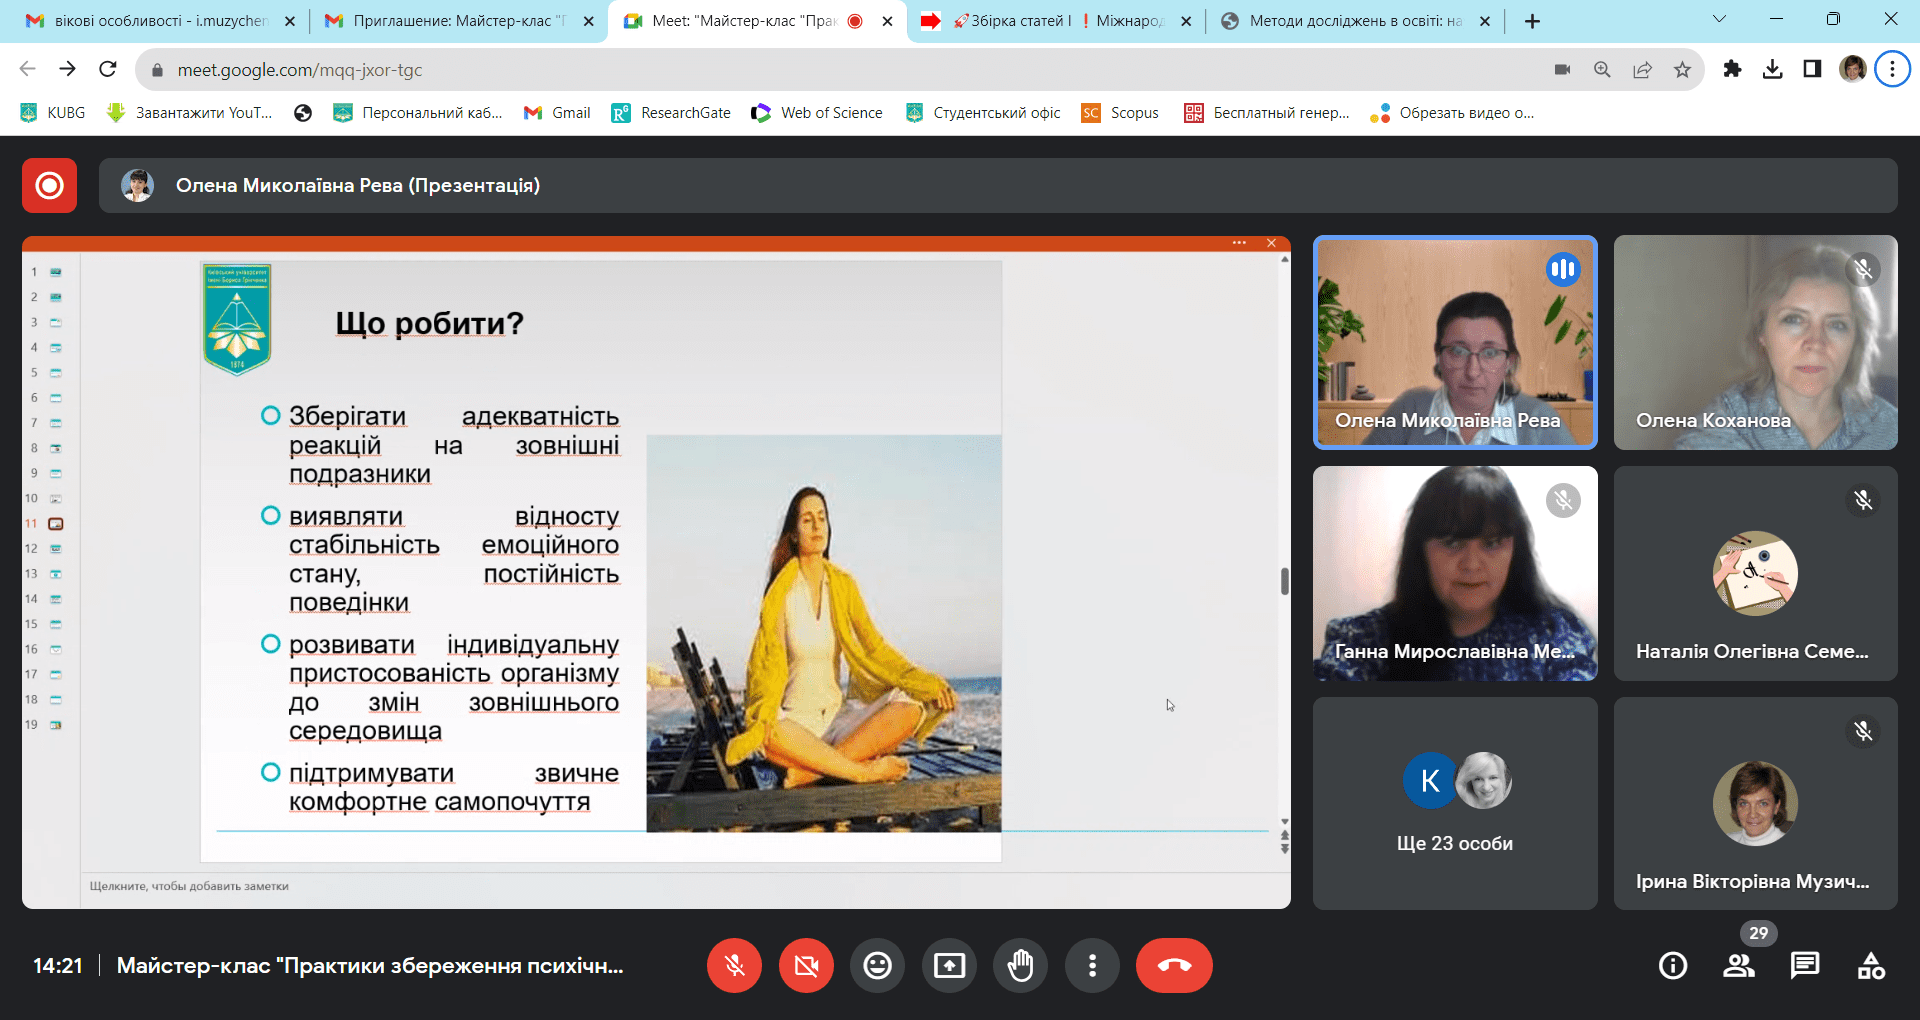Select the 'Ще 23 особи' participants tile
The height and width of the screenshot is (1020, 1920).
pyautogui.click(x=1454, y=803)
